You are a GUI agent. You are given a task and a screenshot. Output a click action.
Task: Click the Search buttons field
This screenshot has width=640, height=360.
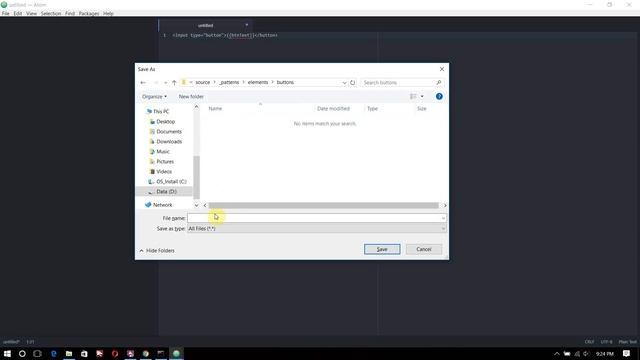[399, 82]
